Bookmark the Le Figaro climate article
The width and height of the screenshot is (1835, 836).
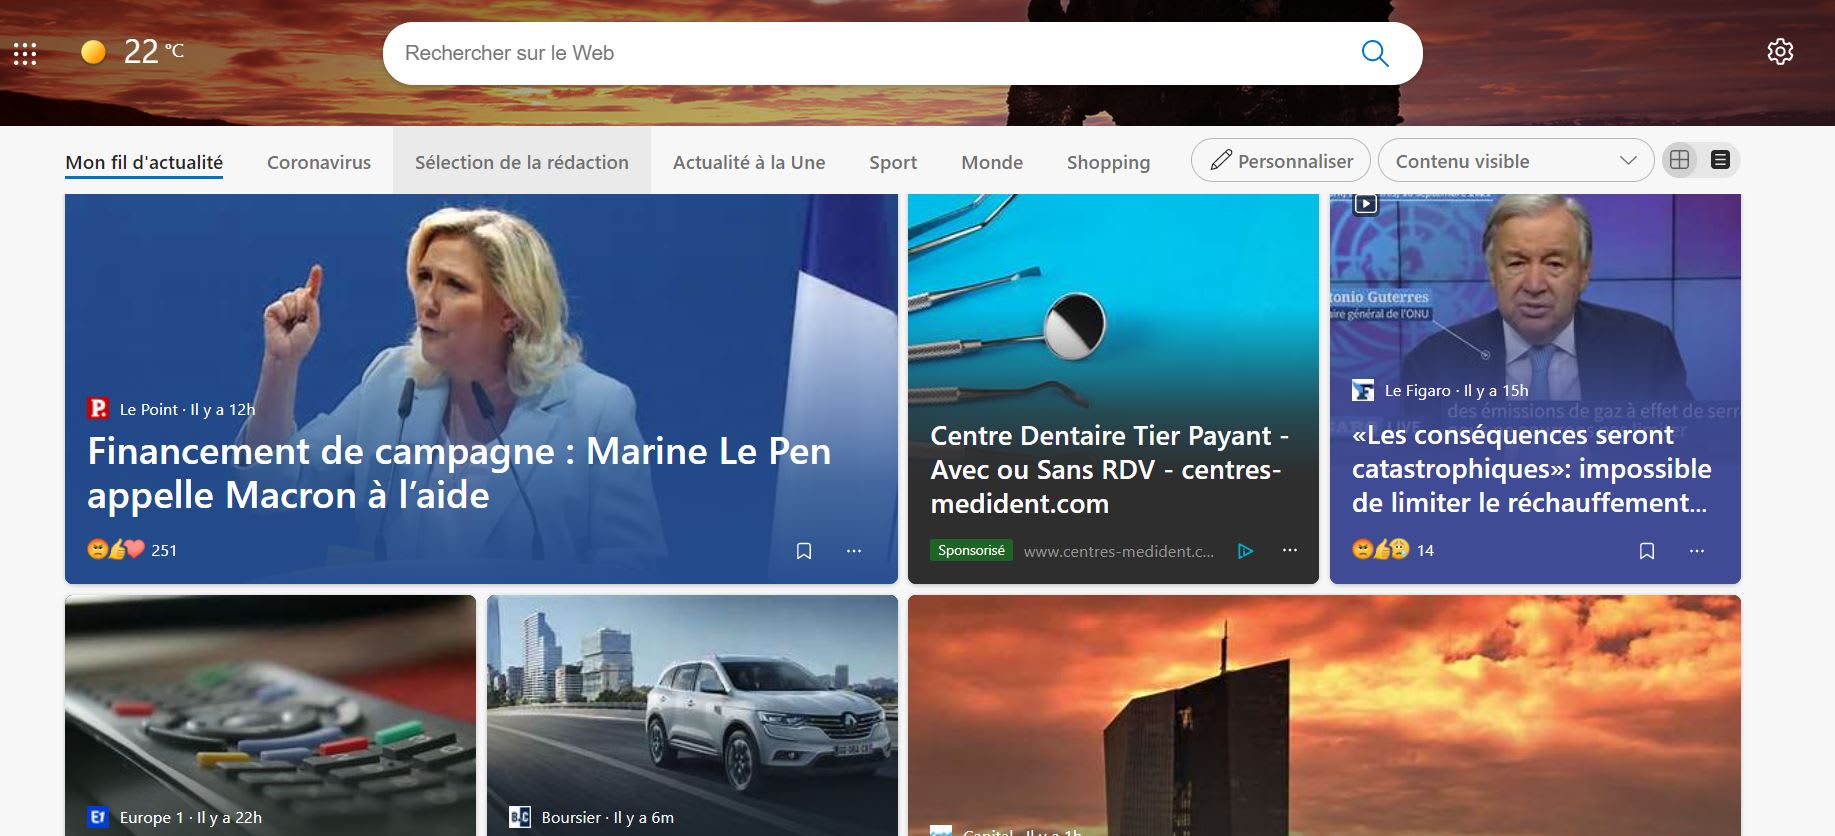pyautogui.click(x=1647, y=551)
